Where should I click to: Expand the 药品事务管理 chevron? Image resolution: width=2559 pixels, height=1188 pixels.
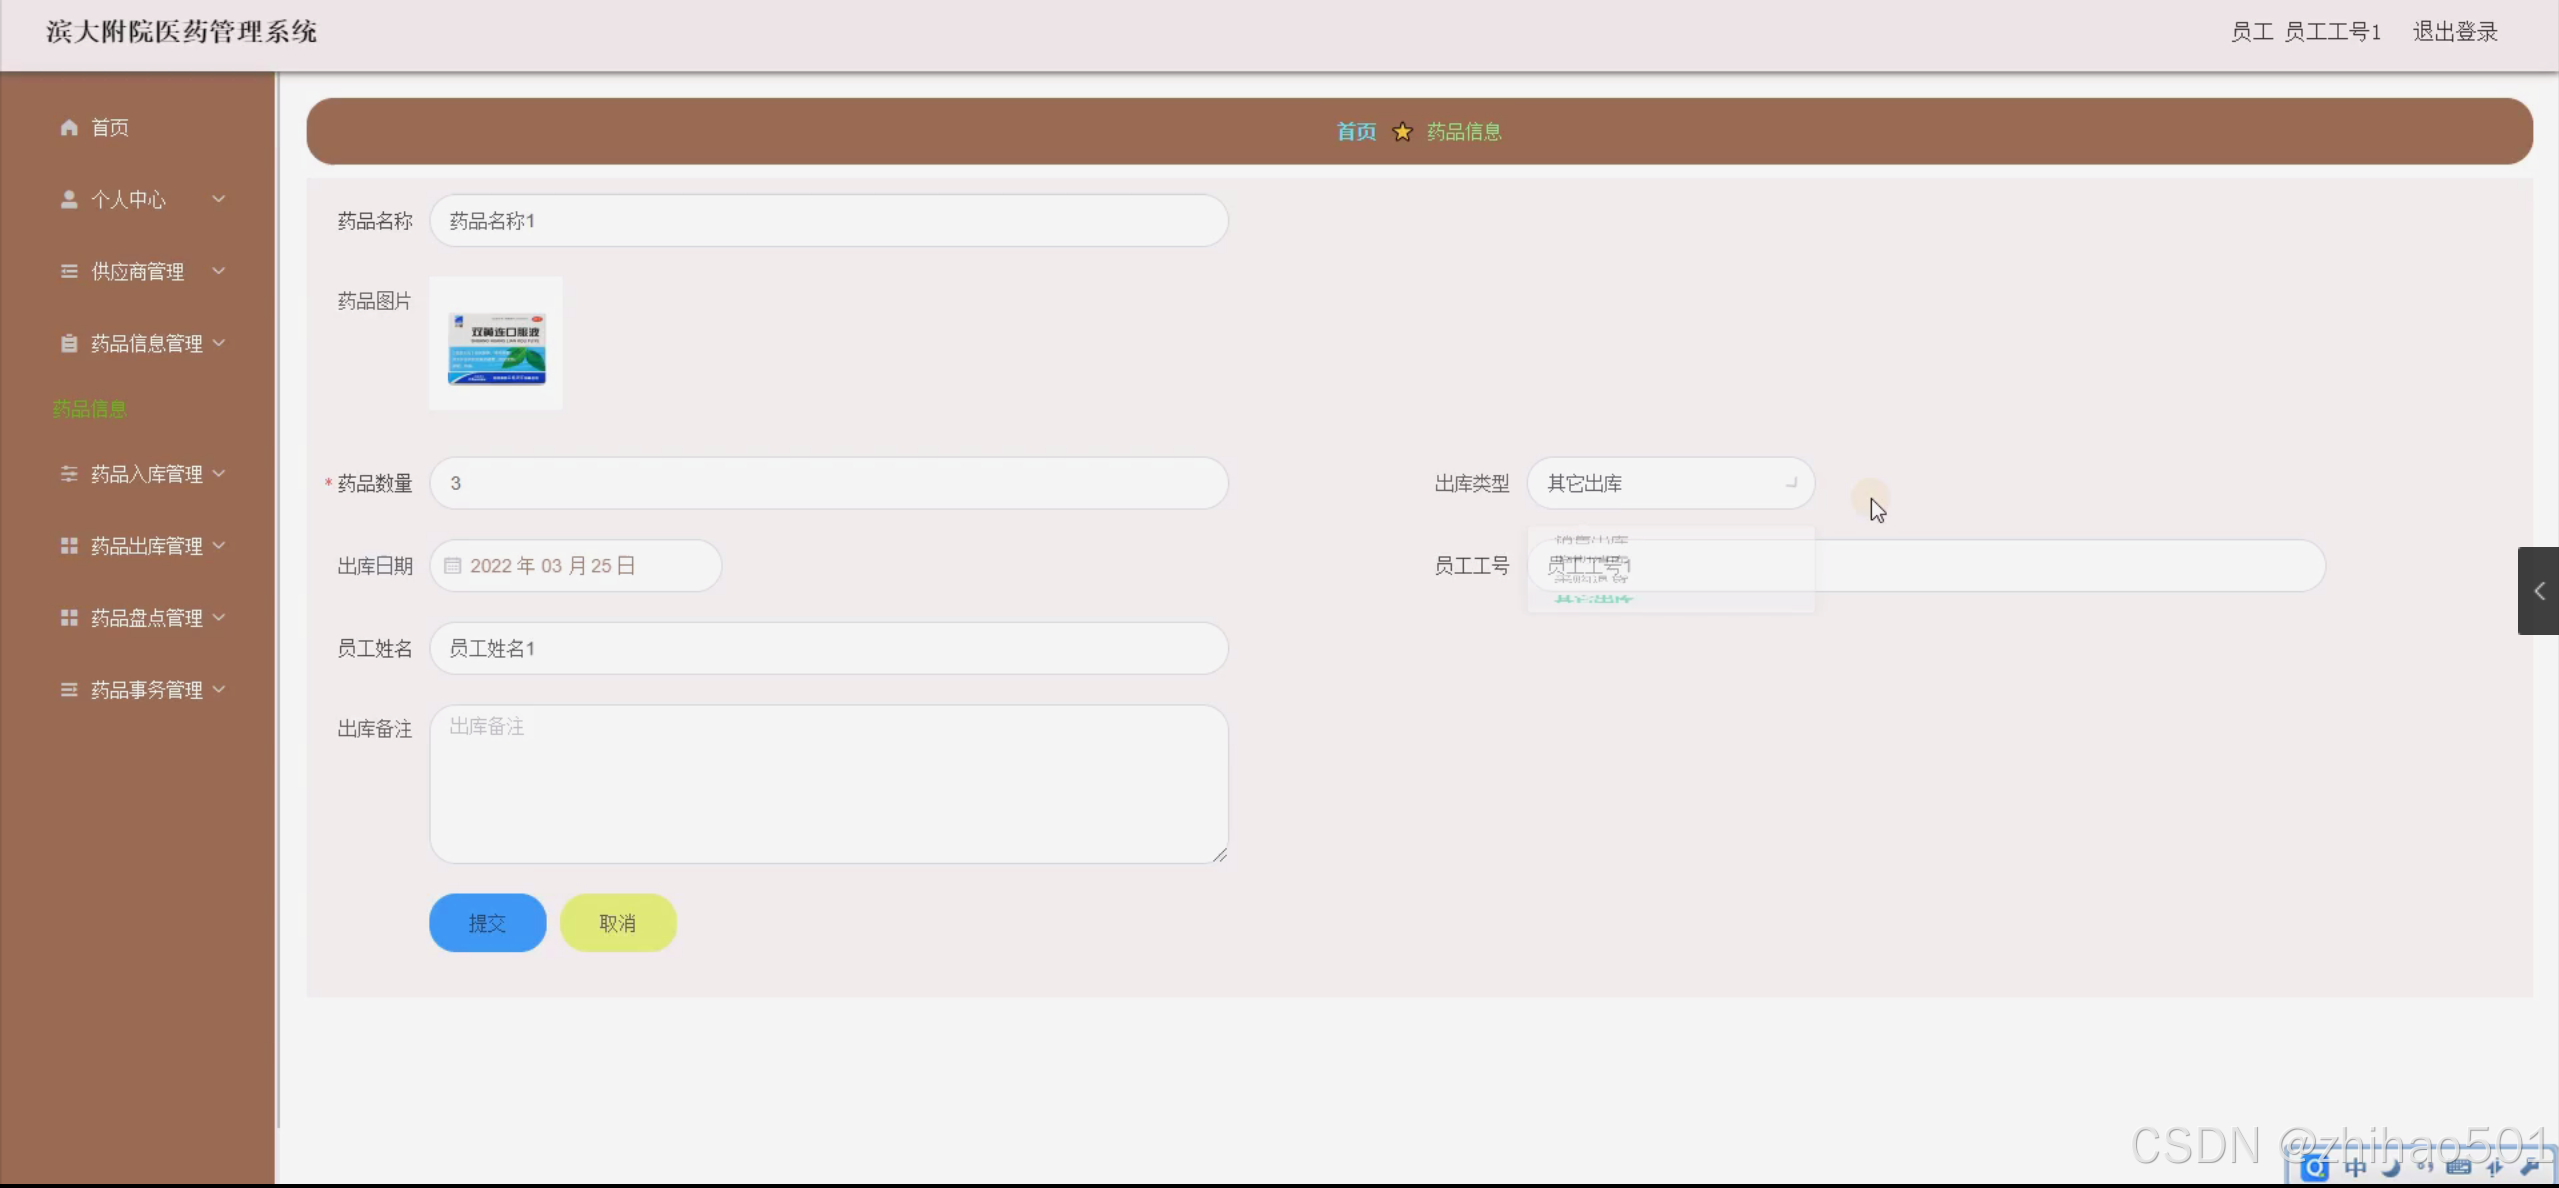pos(218,689)
